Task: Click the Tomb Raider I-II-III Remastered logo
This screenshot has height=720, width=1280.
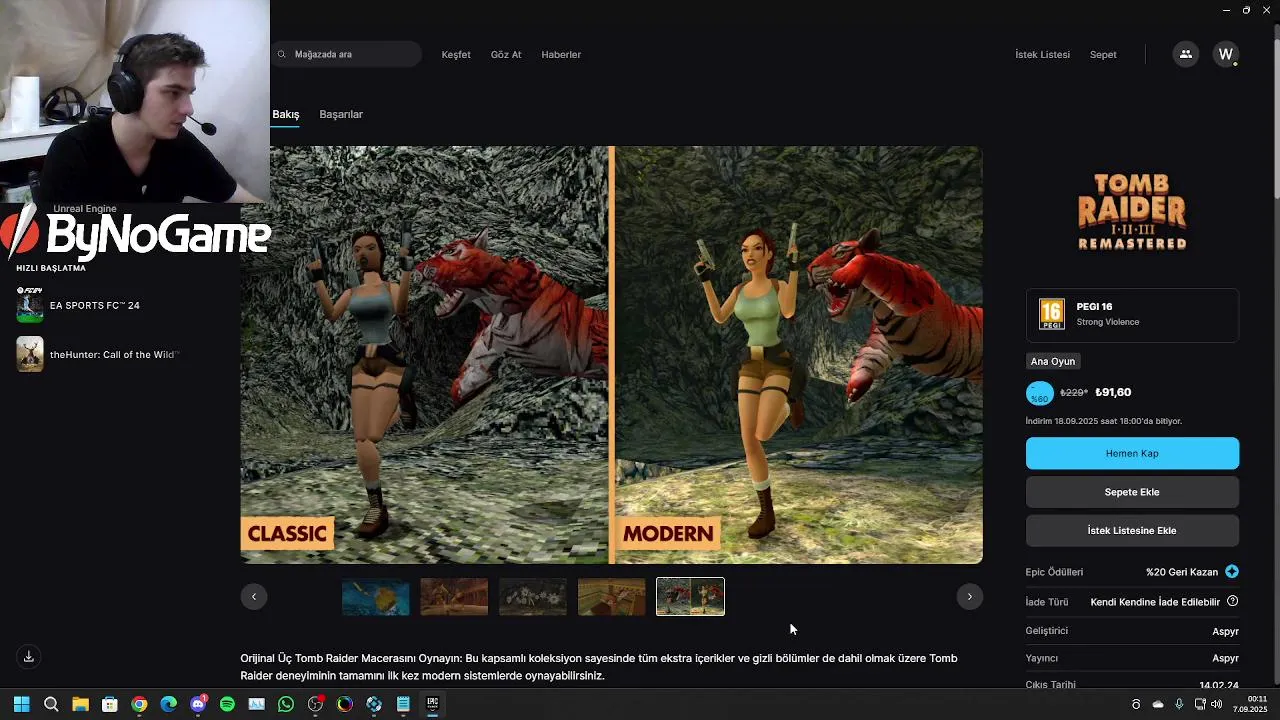Action: (1132, 212)
